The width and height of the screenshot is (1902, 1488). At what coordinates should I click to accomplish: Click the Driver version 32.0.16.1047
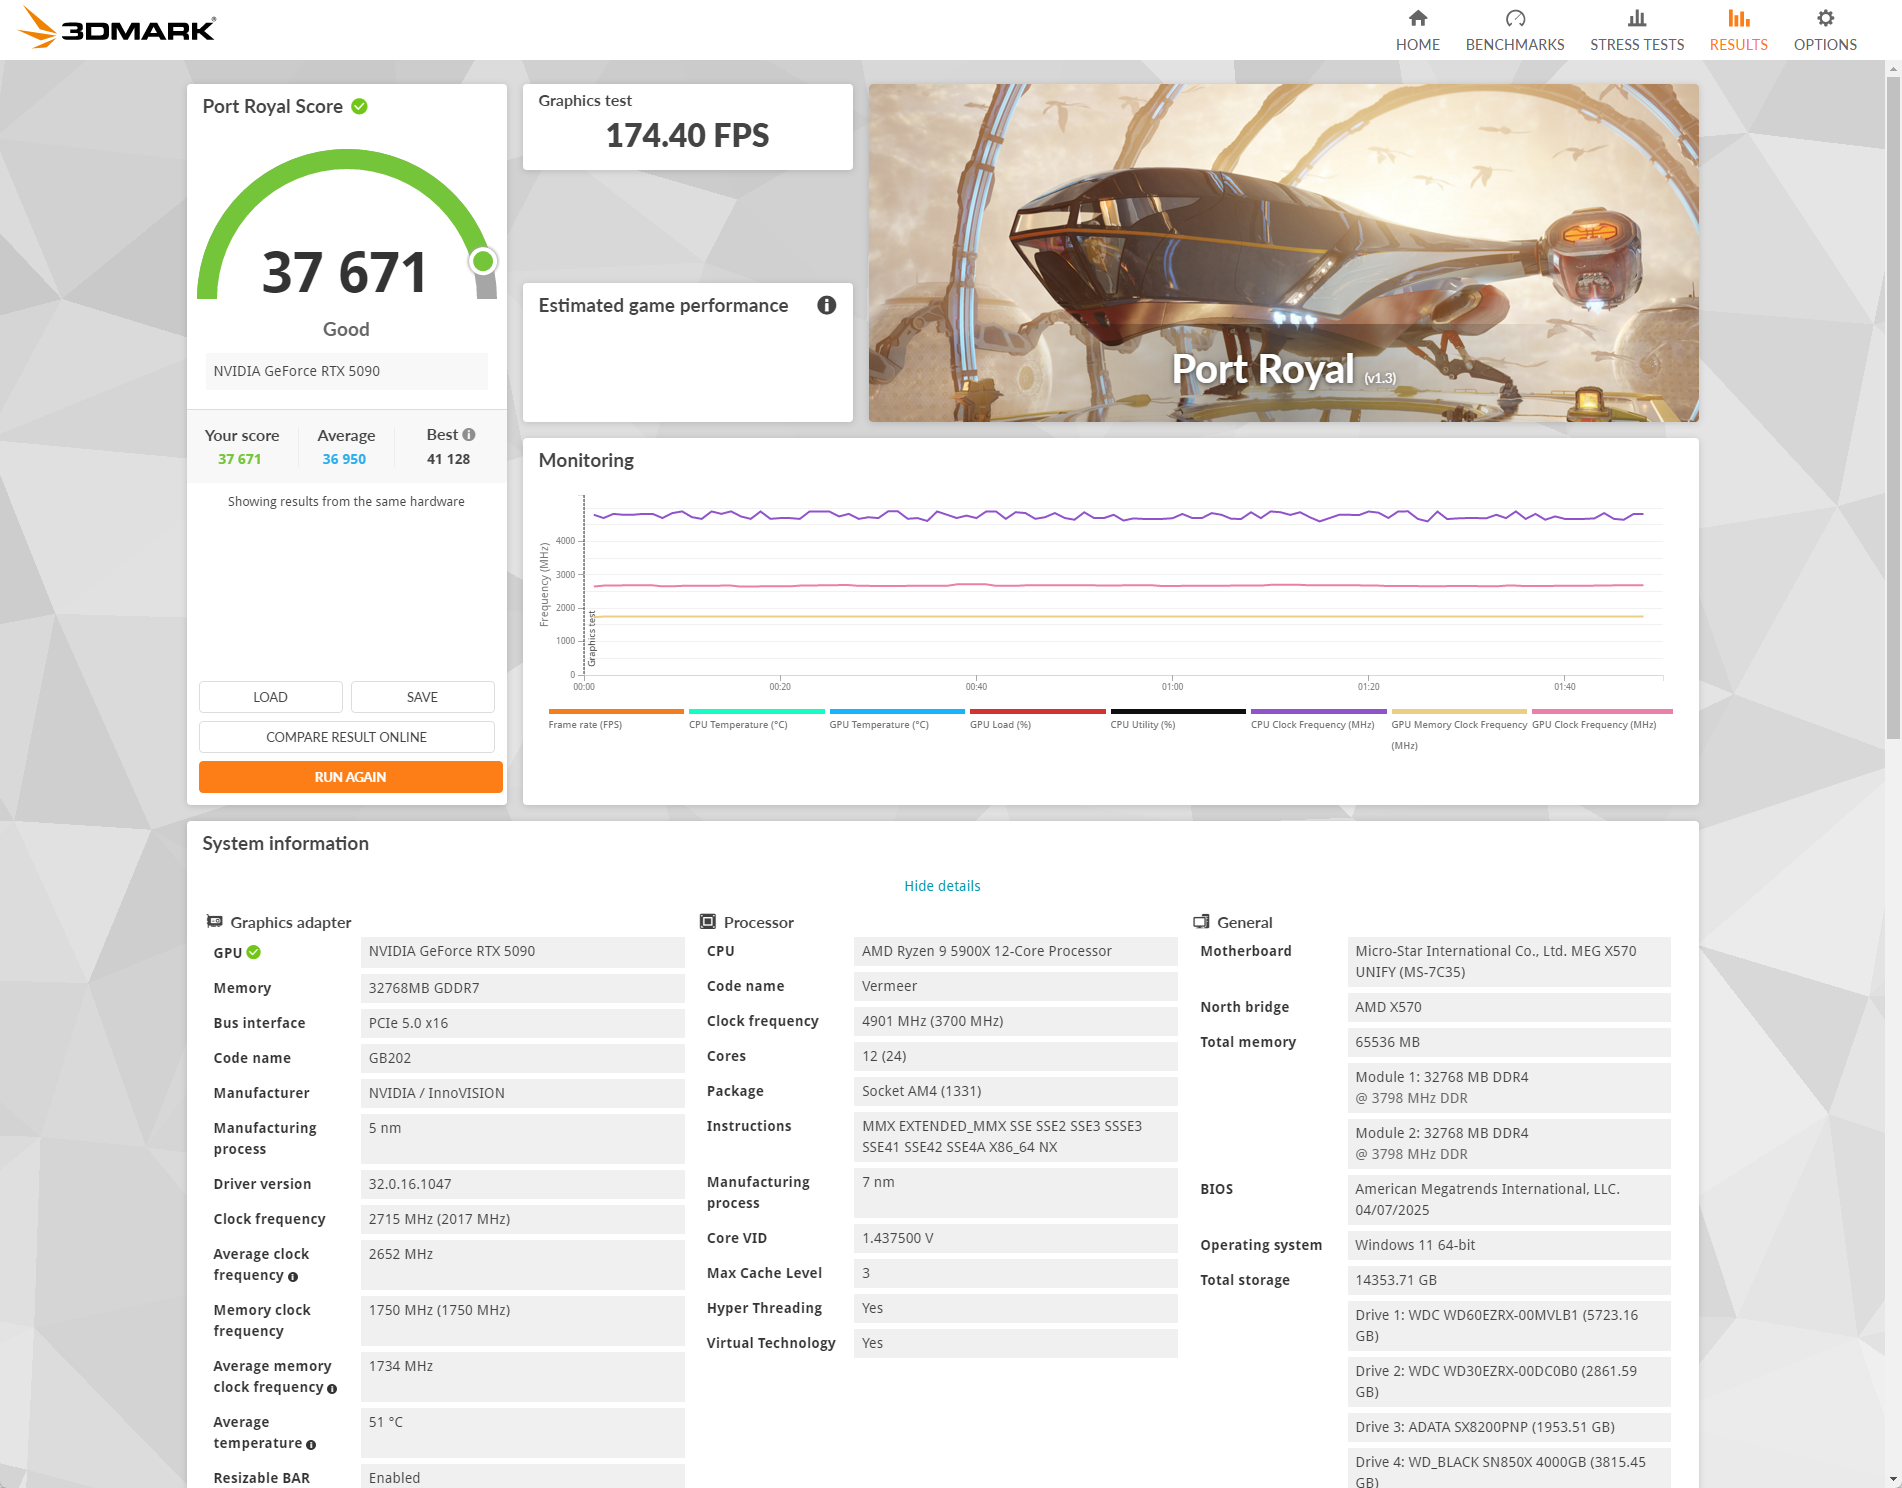tap(522, 1184)
